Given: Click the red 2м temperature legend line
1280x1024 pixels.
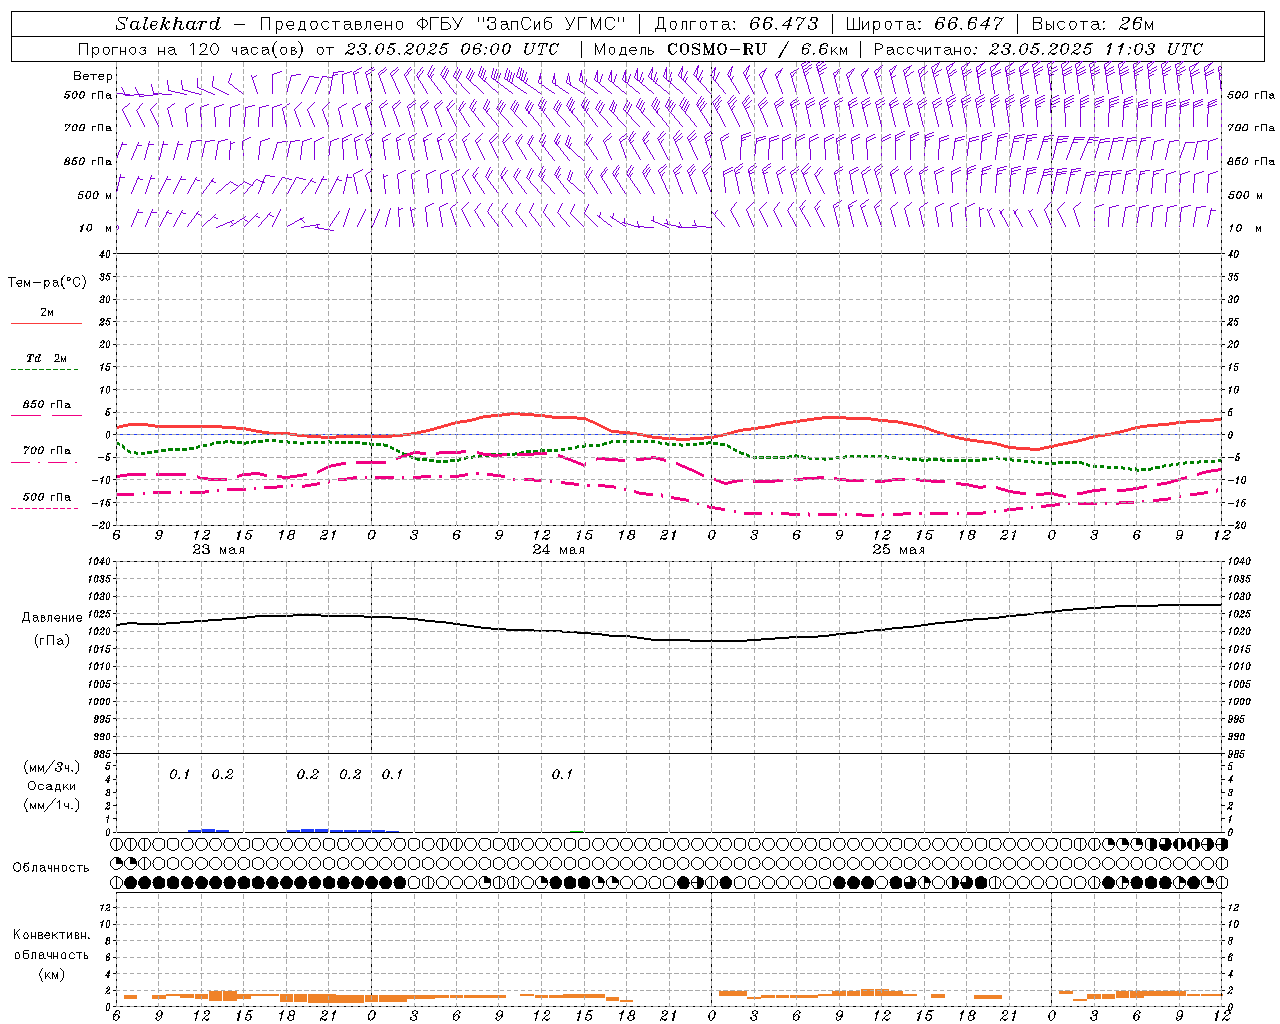Looking at the screenshot, I should coord(46,323).
